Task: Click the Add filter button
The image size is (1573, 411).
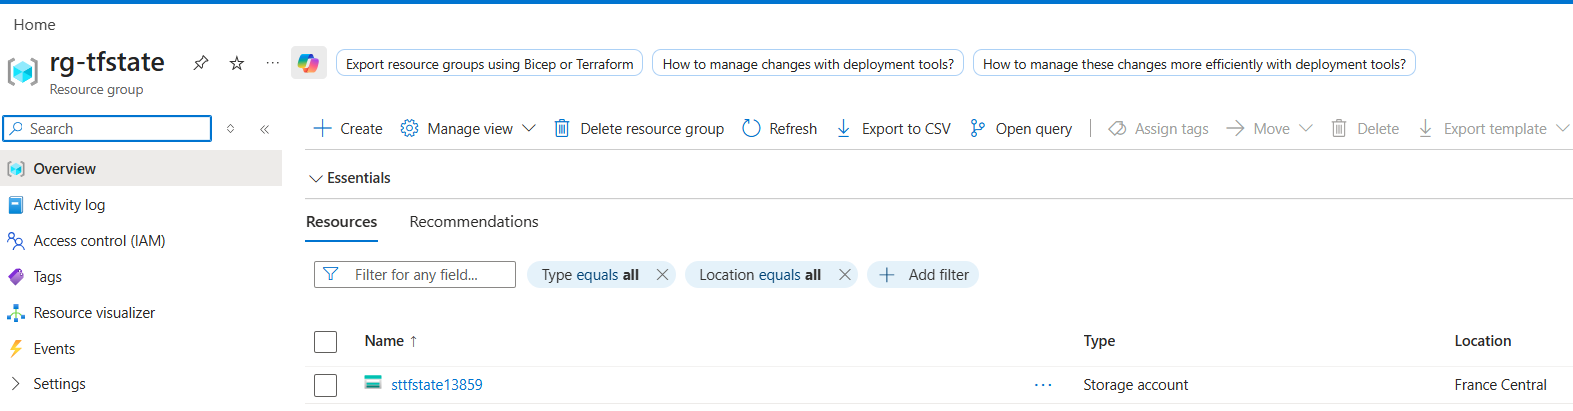Action: click(x=923, y=275)
